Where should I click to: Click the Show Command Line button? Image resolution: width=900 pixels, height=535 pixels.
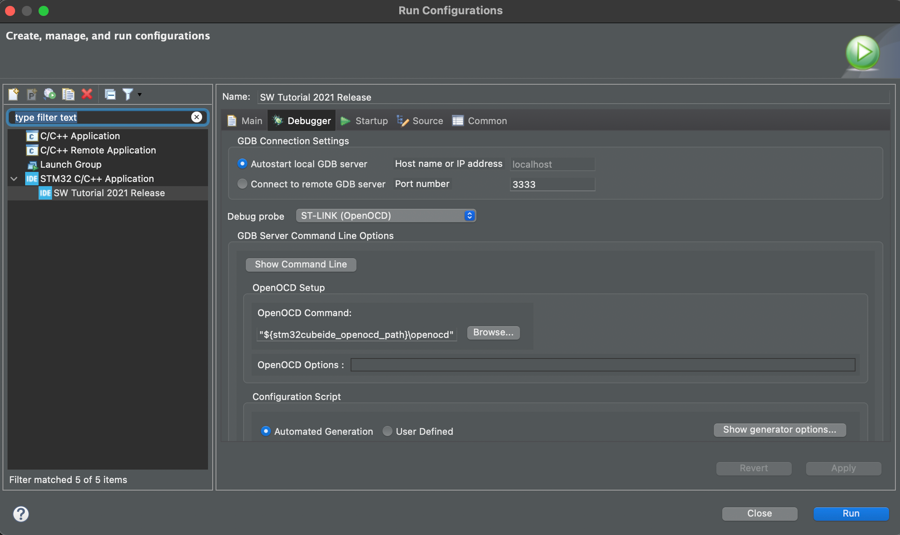coord(301,265)
